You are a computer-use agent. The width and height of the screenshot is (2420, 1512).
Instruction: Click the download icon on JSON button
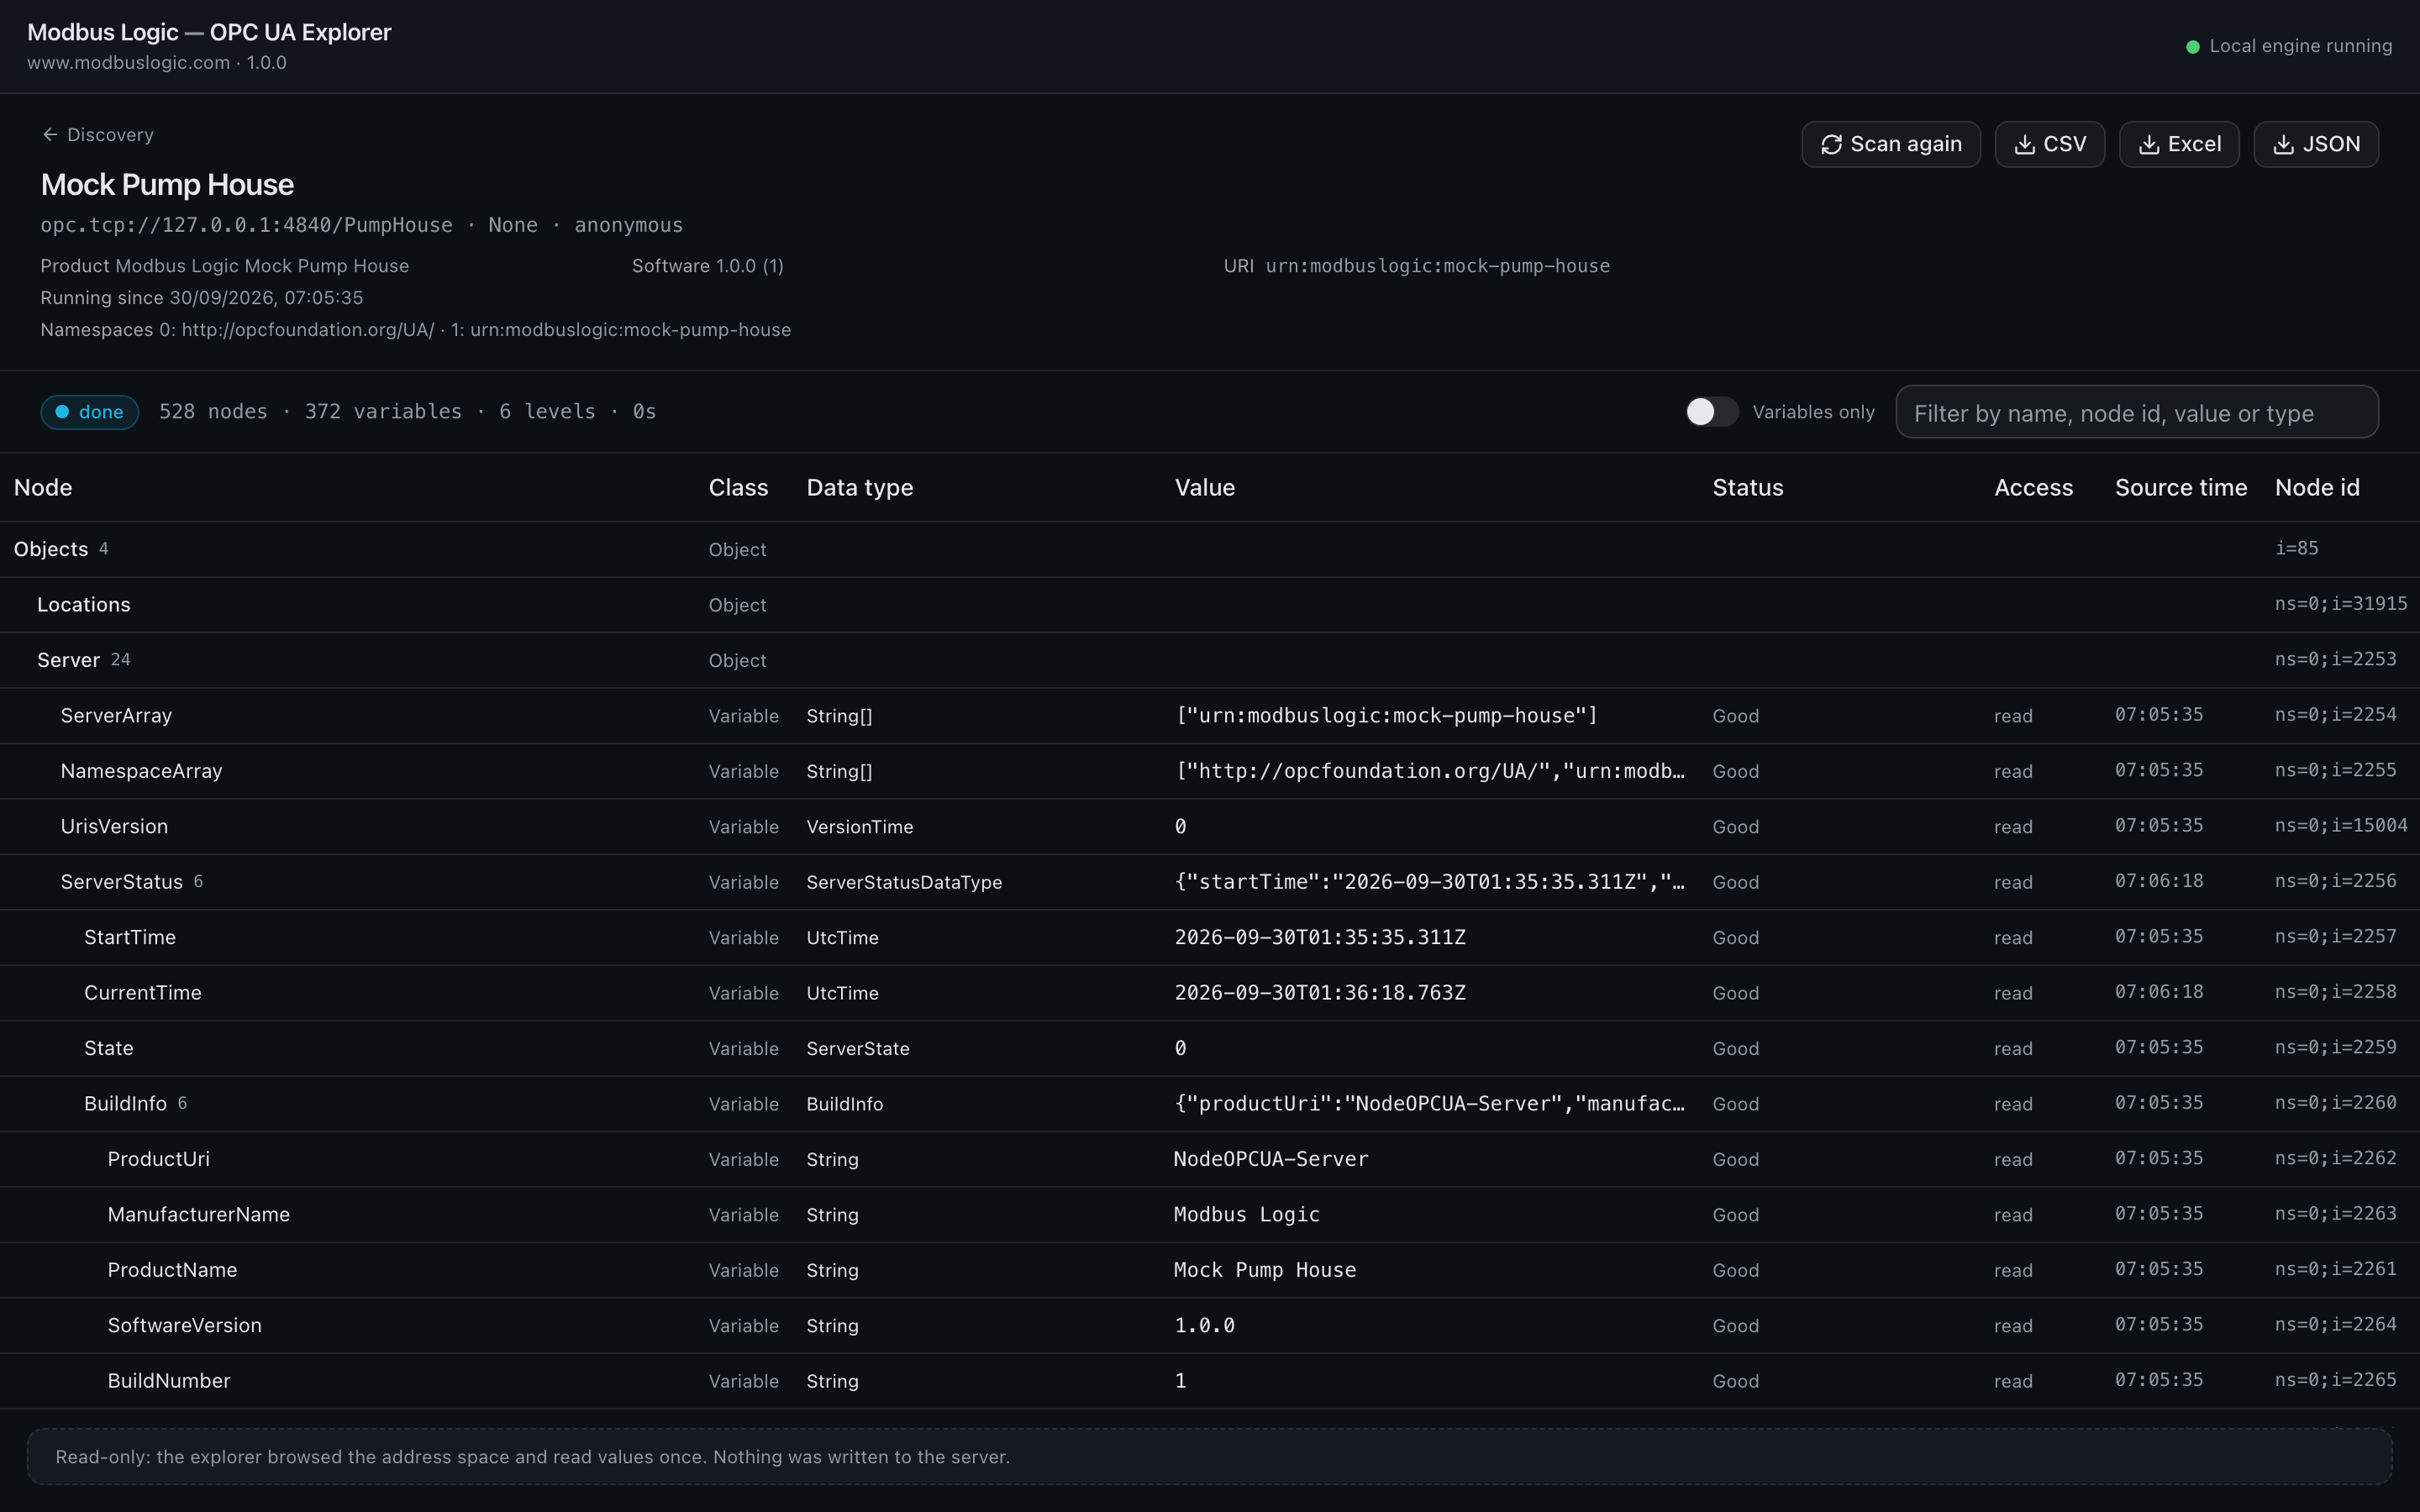(2283, 145)
